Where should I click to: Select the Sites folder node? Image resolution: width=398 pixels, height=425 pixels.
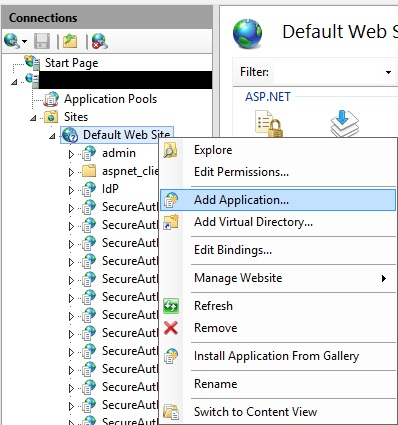(76, 117)
